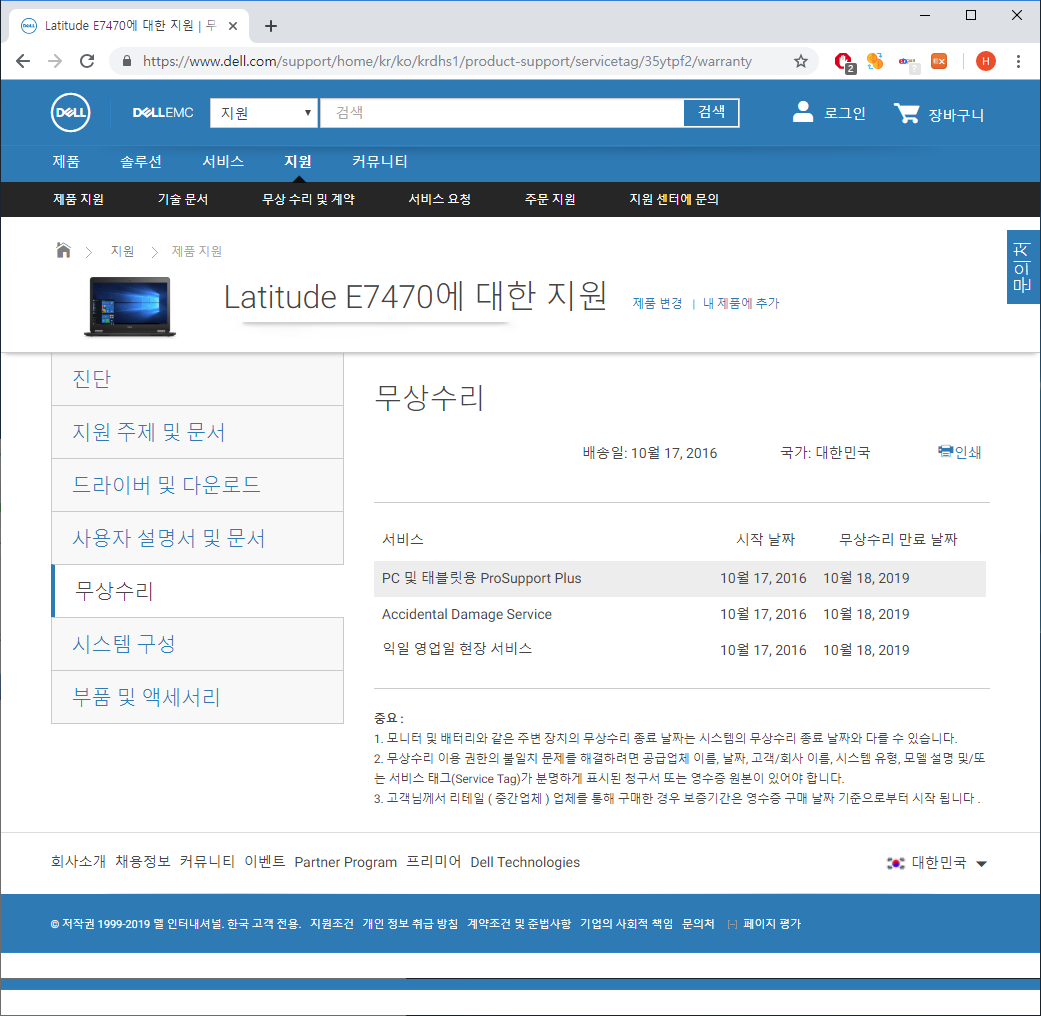The width and height of the screenshot is (1041, 1016).
Task: Click the browser forward arrow
Action: tap(55, 61)
